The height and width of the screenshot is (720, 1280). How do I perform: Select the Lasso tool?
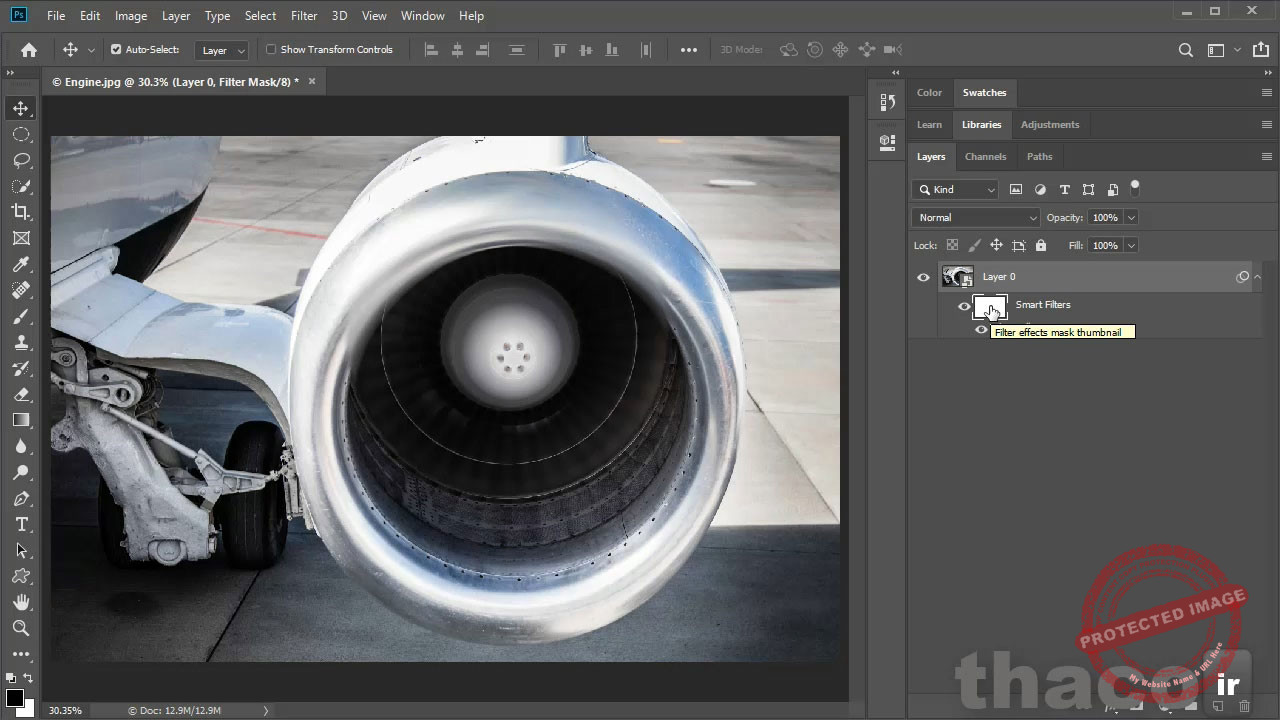pyautogui.click(x=21, y=160)
